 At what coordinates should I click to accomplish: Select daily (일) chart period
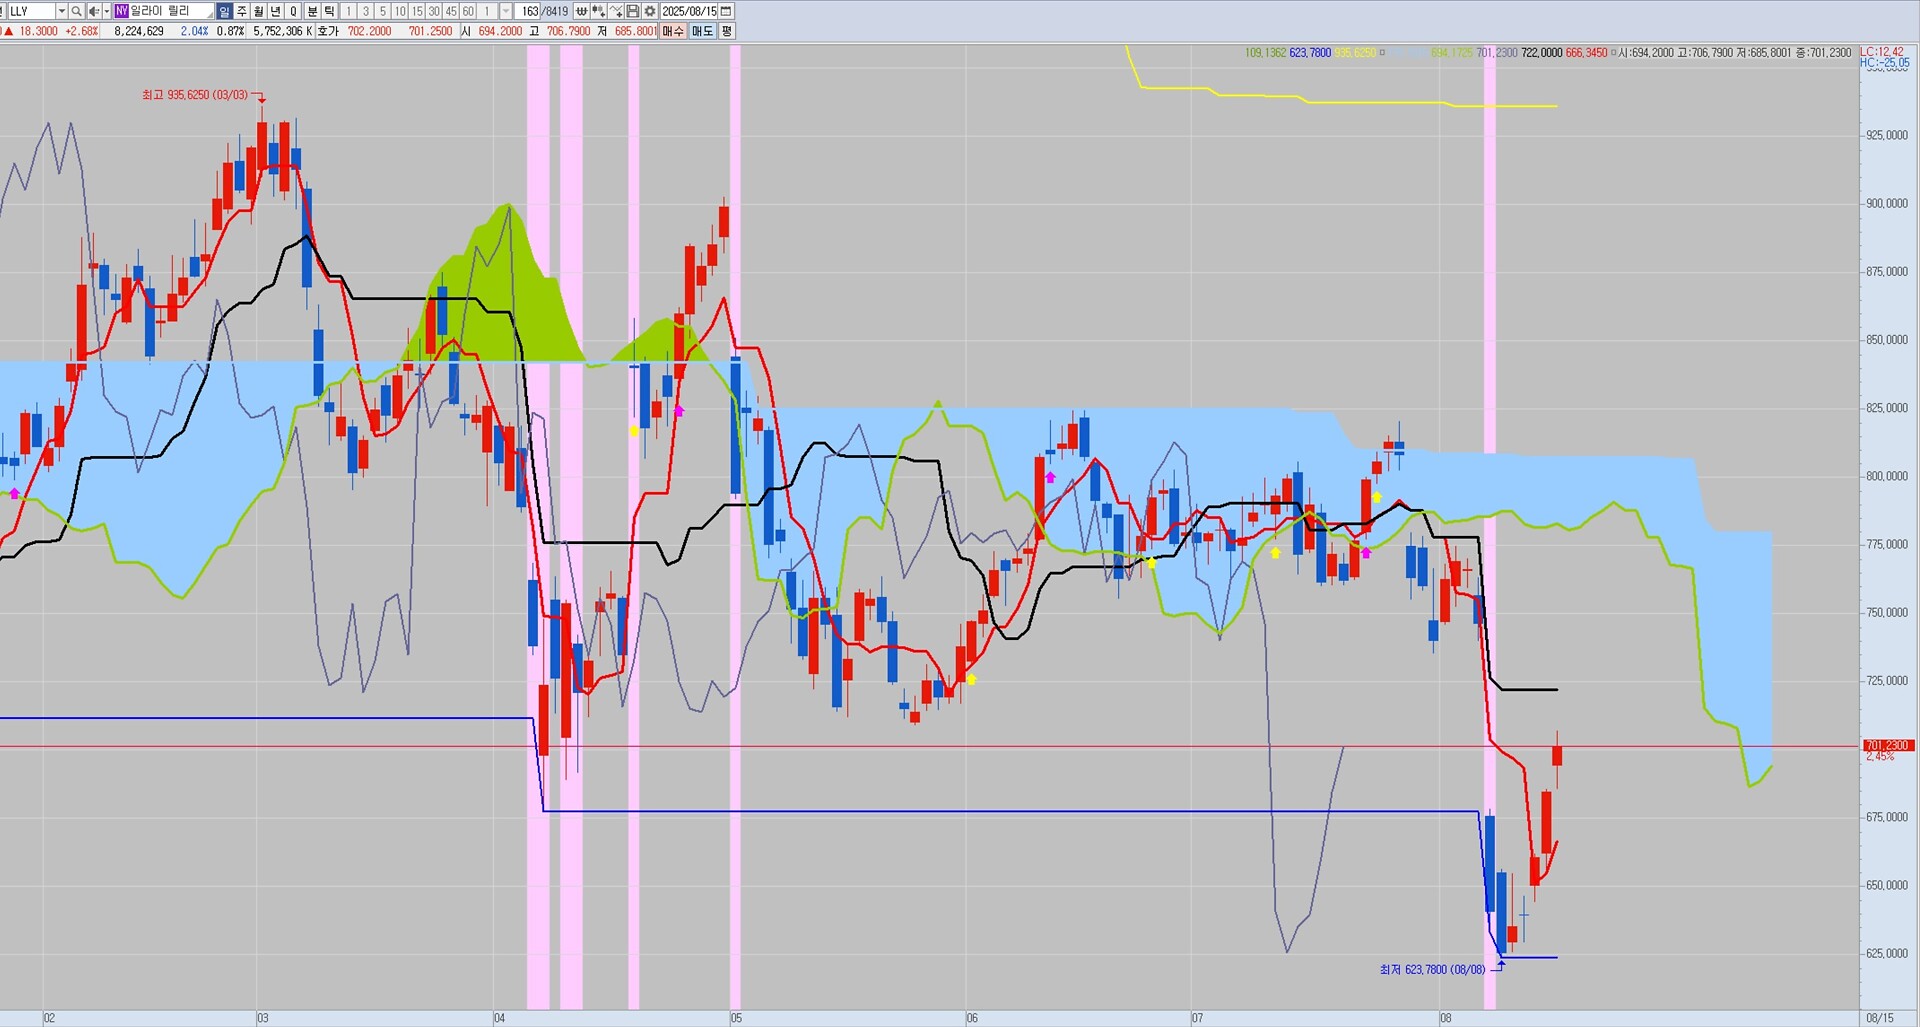coord(224,11)
